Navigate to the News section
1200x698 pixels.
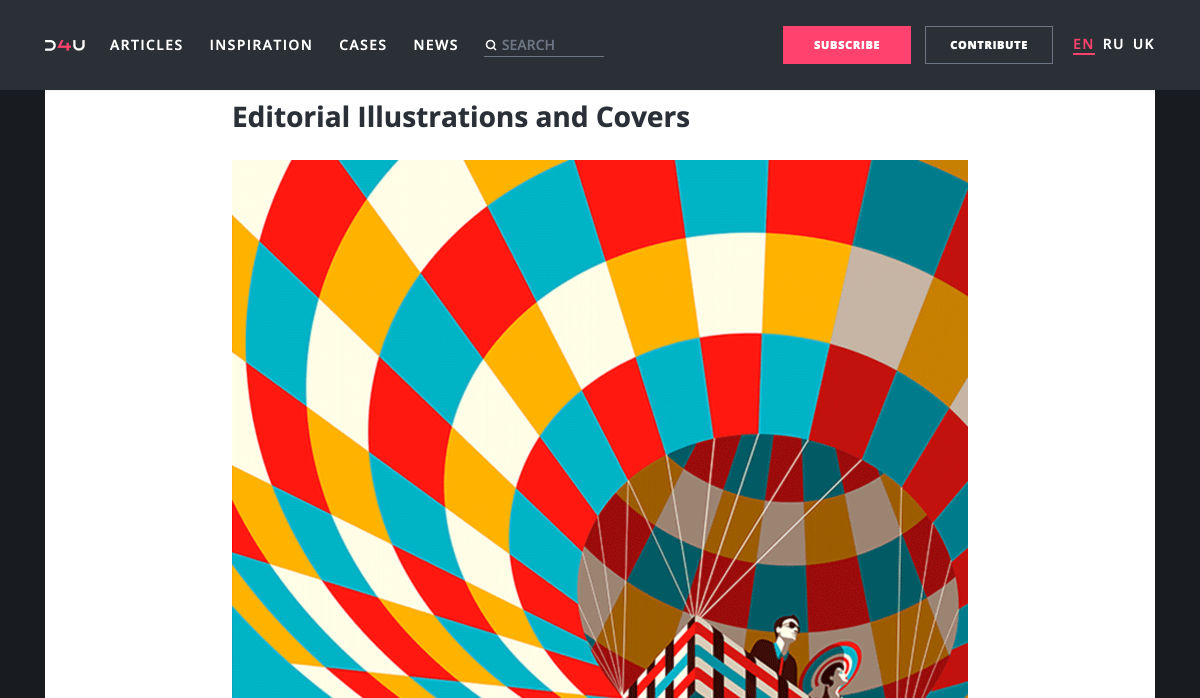(436, 45)
